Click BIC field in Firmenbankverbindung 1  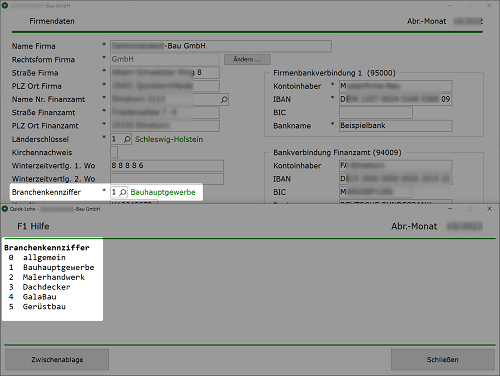point(376,112)
